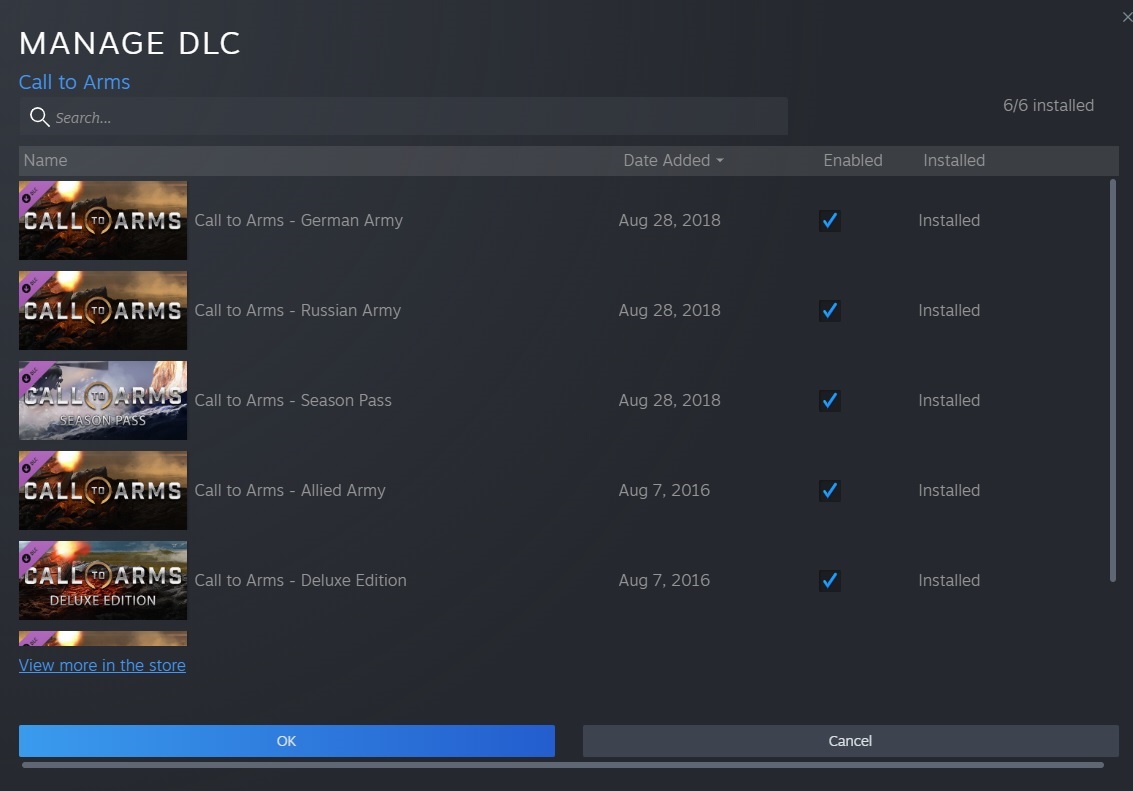Follow View more in the store link

[x=102, y=665]
